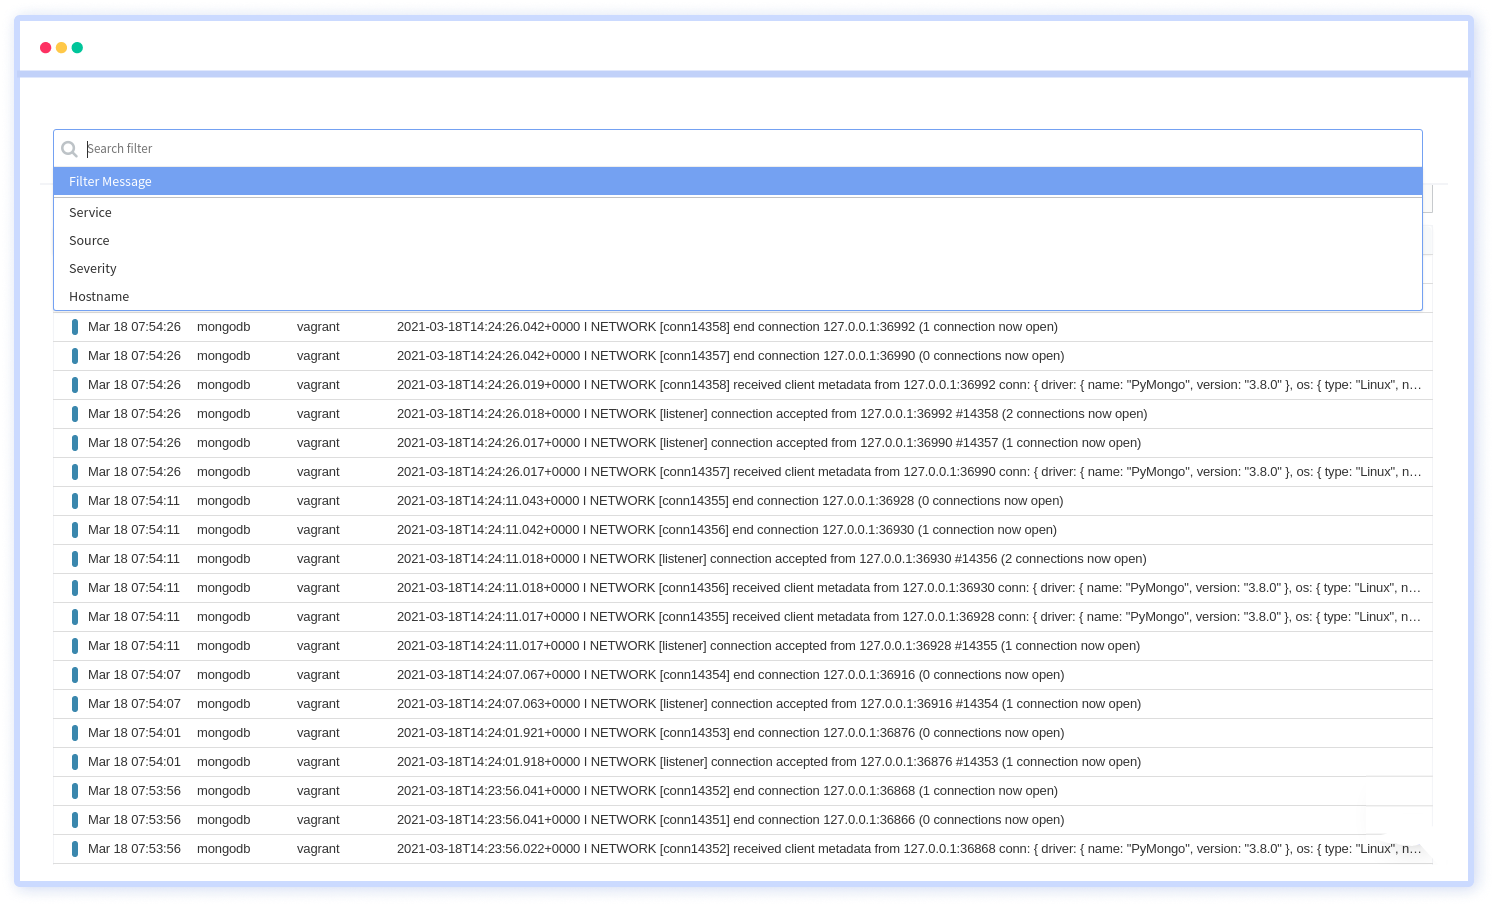This screenshot has height=906, width=1494.
Task: Select the connection accepted #14353 log message
Action: click(769, 761)
